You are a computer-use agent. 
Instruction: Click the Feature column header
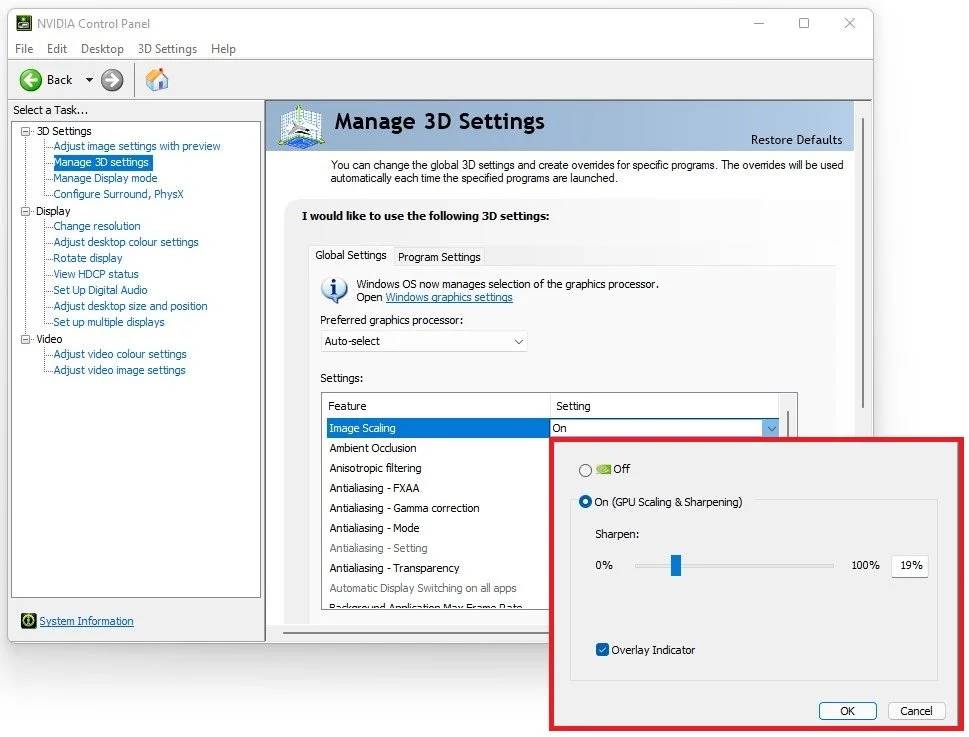point(436,406)
